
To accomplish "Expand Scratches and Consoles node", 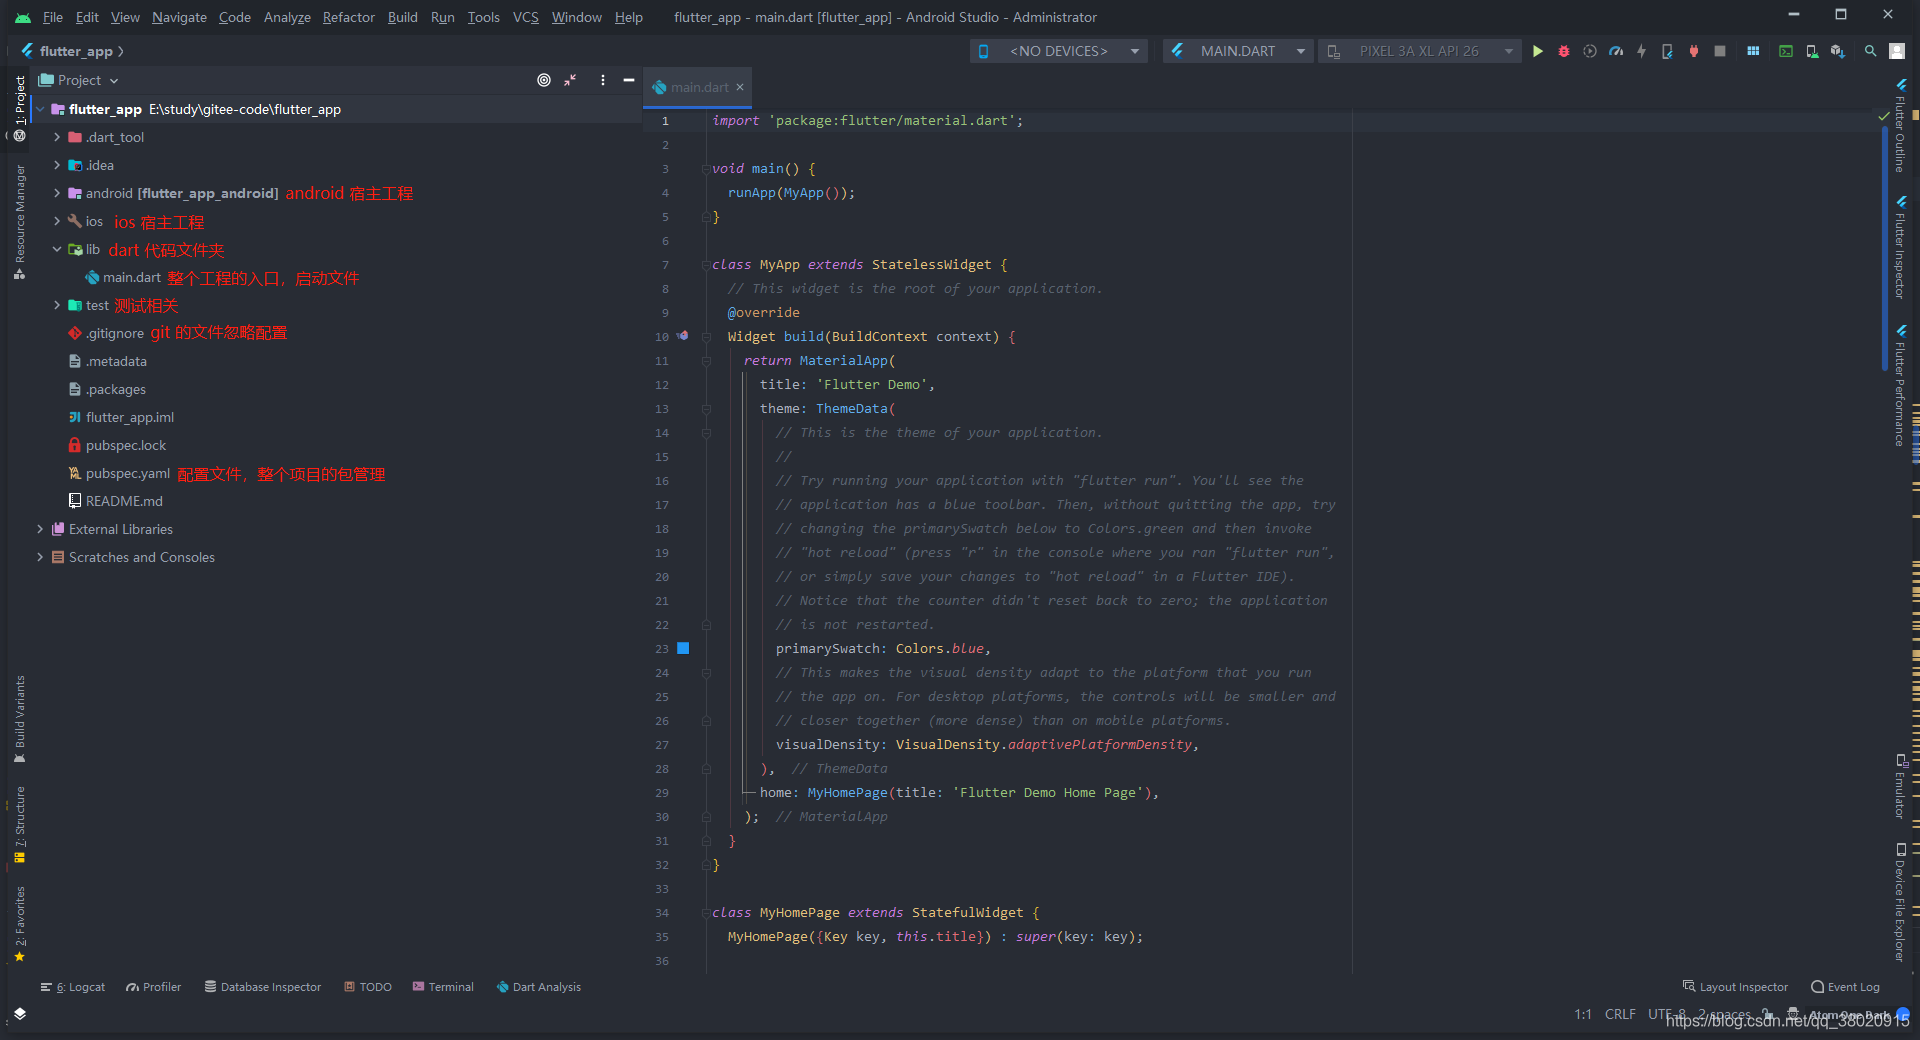I will [40, 557].
